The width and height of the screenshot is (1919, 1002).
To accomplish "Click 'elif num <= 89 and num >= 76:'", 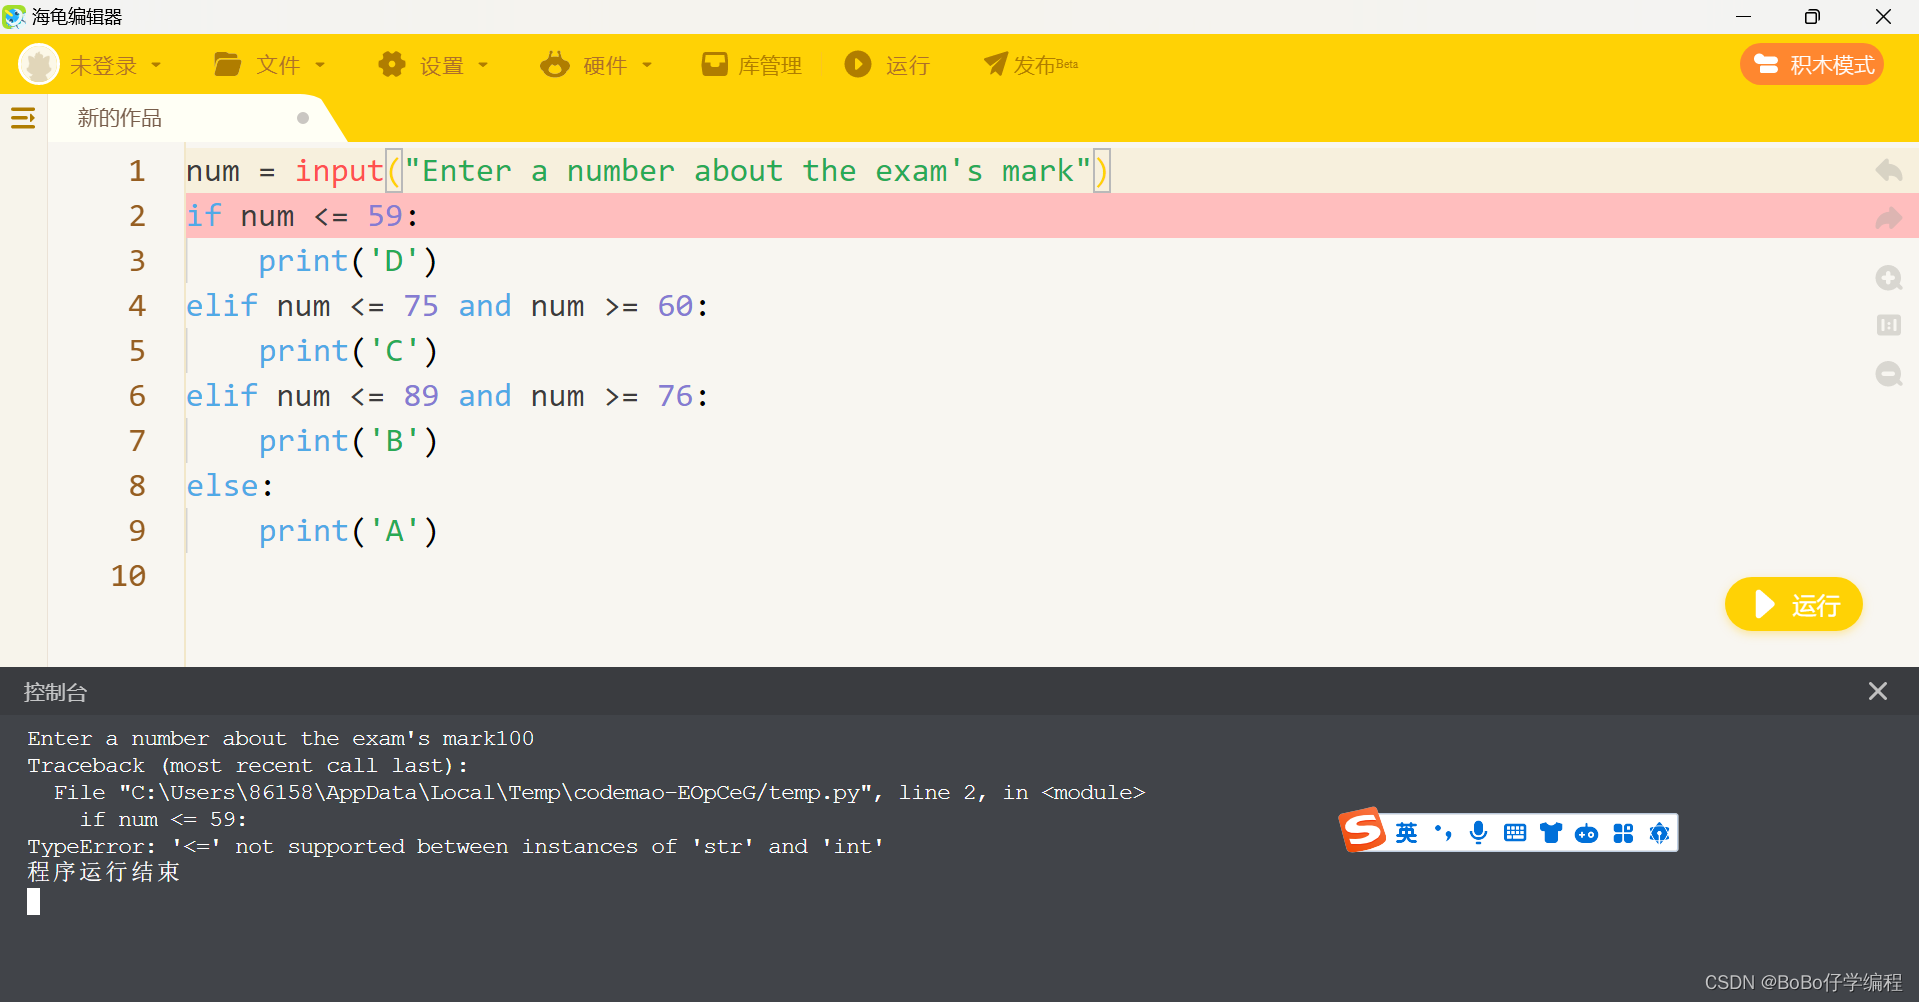I will point(448,396).
